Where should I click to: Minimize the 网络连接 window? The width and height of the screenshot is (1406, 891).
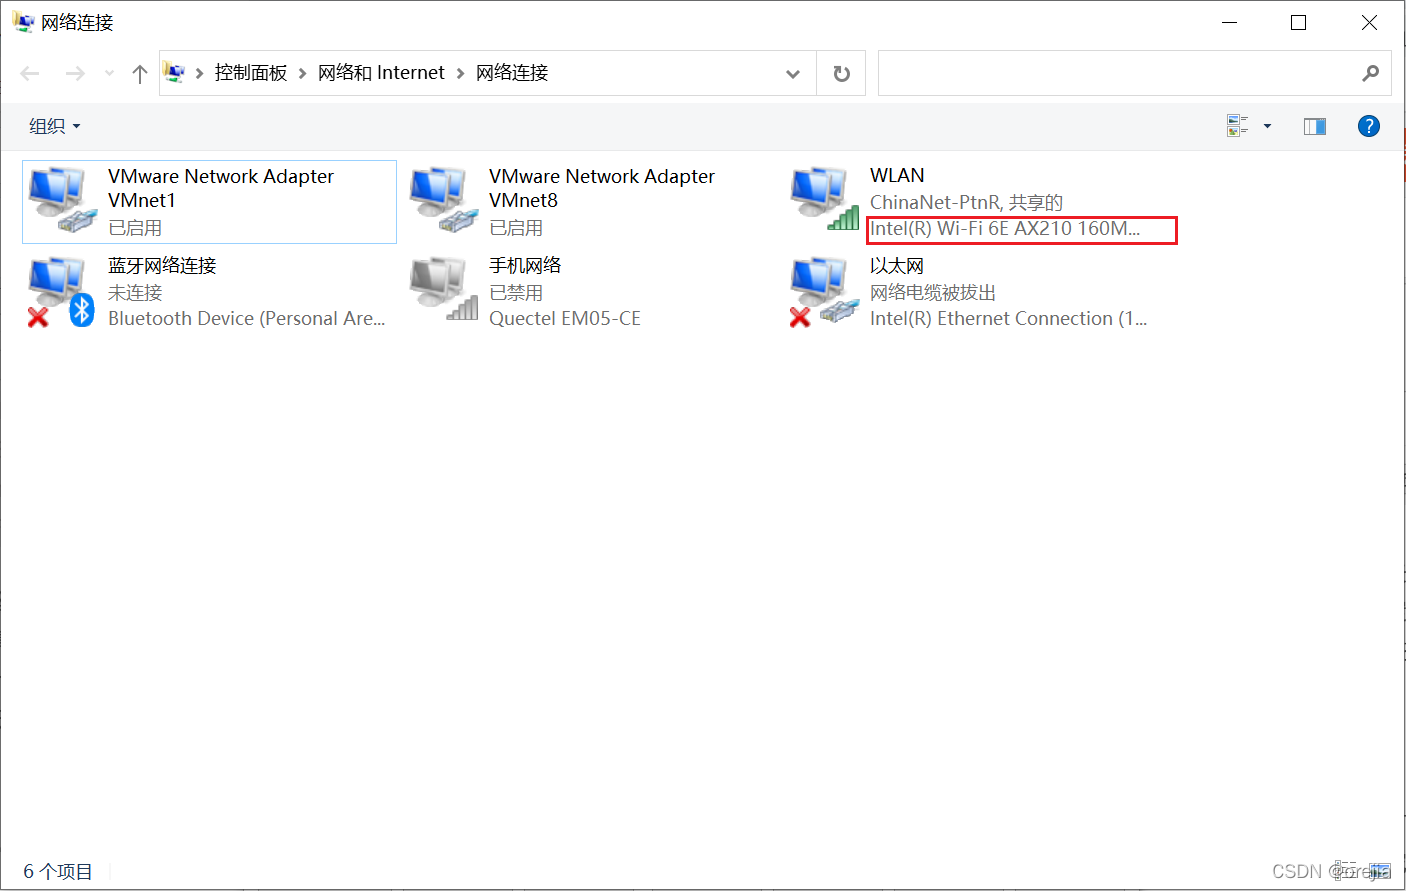tap(1230, 22)
